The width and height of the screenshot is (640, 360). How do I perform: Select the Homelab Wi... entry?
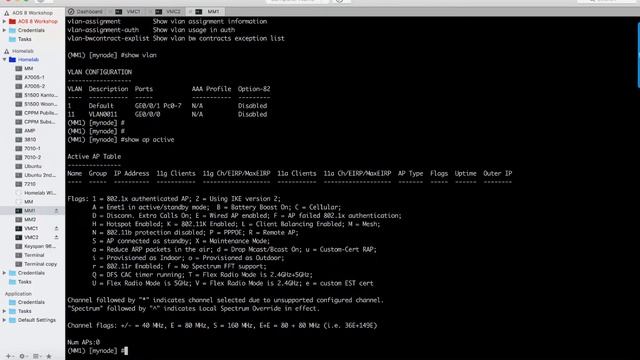(40, 193)
